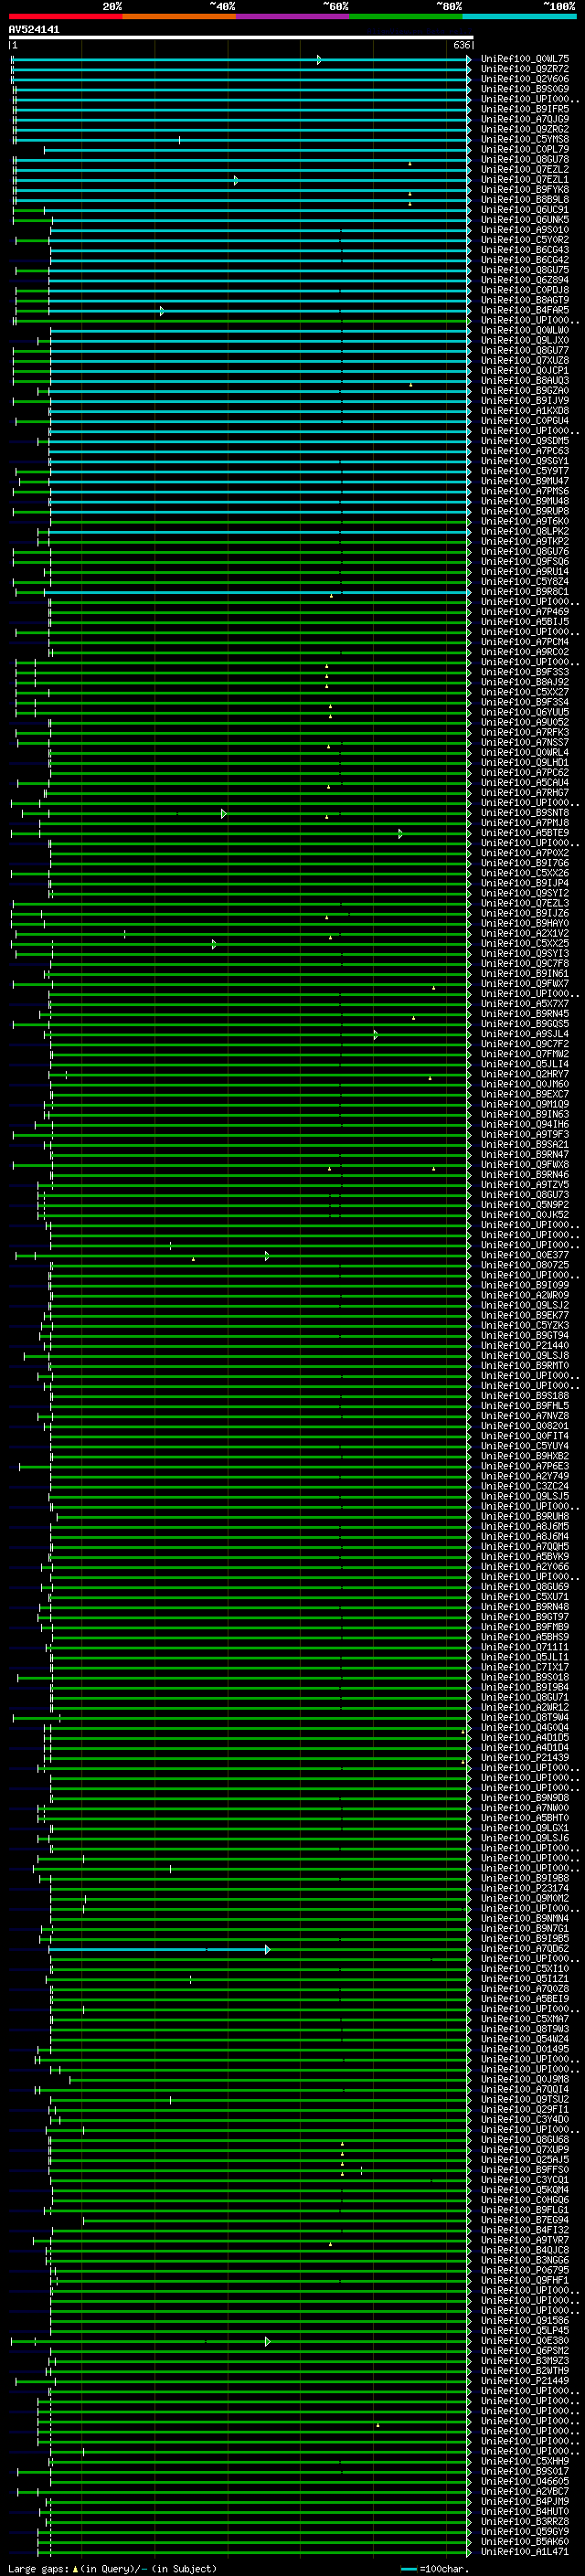Image resolution: width=585 pixels, height=2576 pixels.
Task: Click label UniRef100_O46605
Action: coord(525,2482)
